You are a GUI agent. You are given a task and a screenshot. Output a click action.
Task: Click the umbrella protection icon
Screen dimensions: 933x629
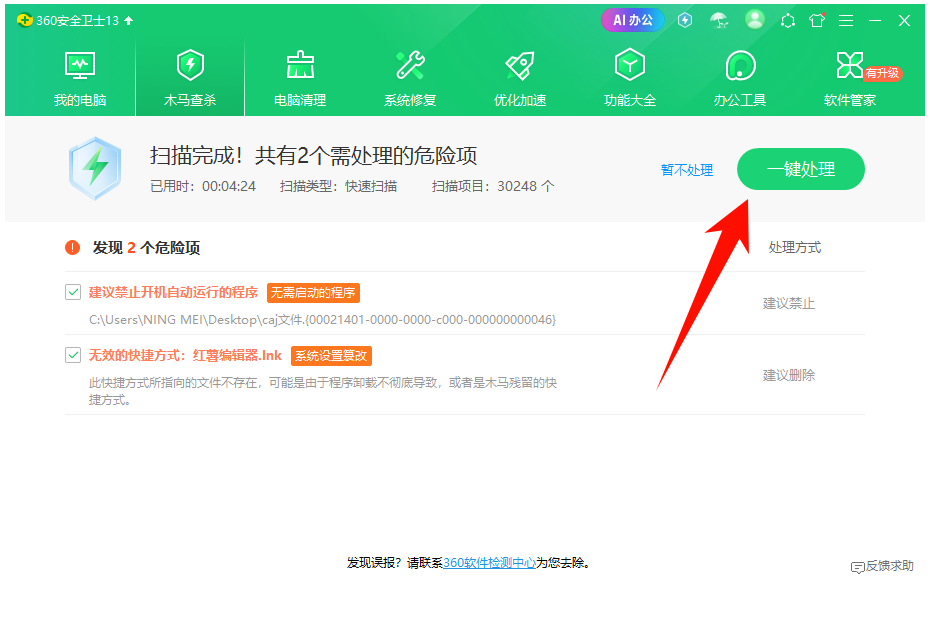coord(718,20)
